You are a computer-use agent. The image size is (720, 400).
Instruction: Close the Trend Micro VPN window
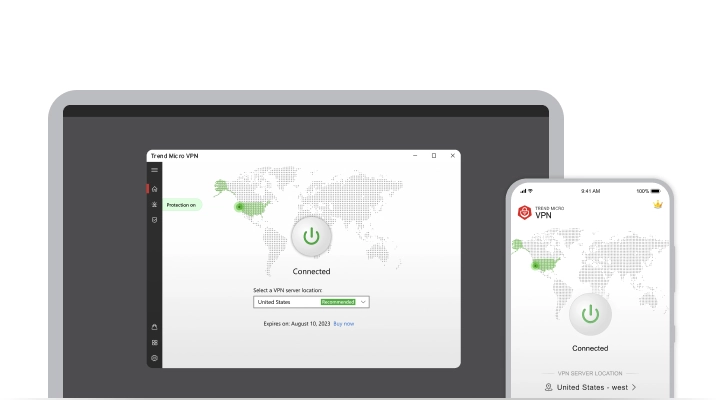[453, 156]
